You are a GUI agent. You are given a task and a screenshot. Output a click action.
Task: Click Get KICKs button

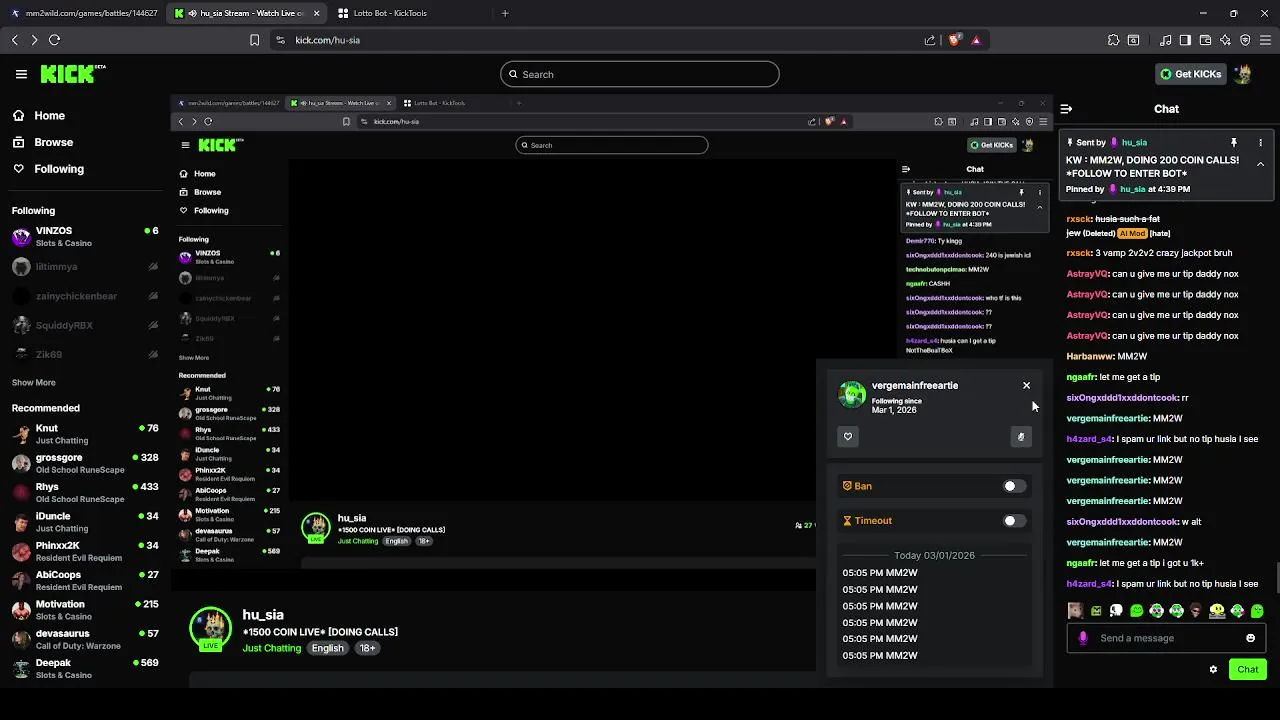point(1190,74)
